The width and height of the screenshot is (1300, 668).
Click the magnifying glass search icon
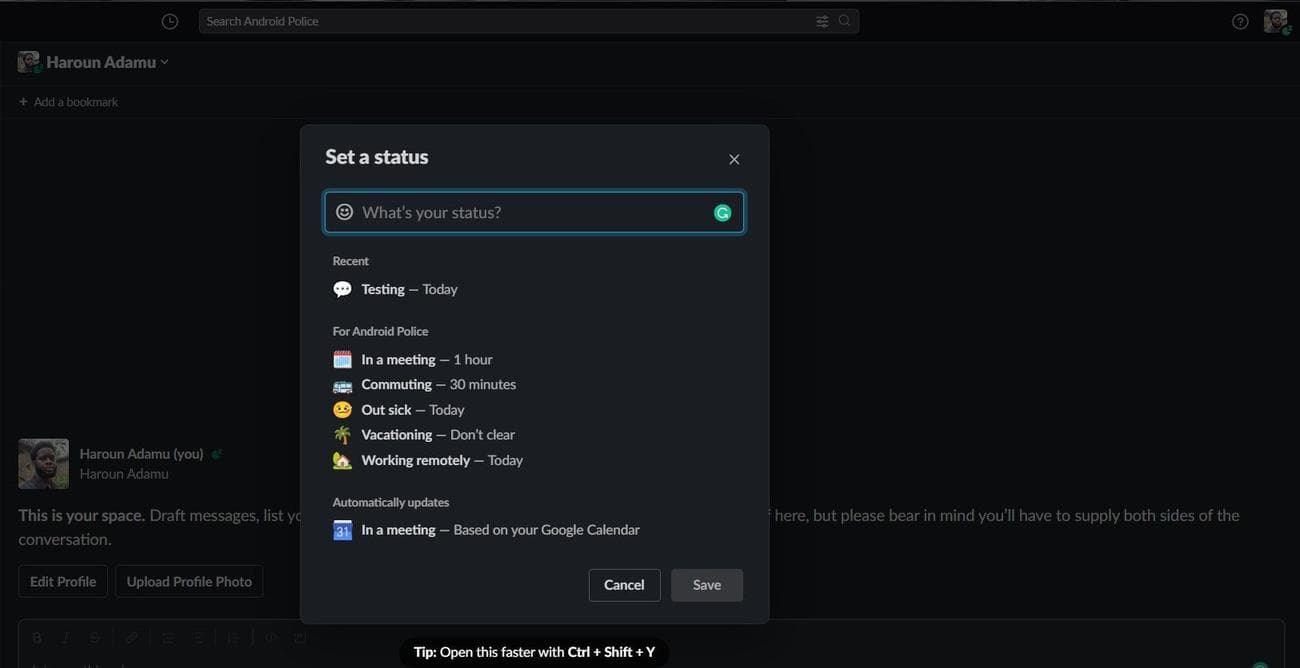tap(843, 20)
